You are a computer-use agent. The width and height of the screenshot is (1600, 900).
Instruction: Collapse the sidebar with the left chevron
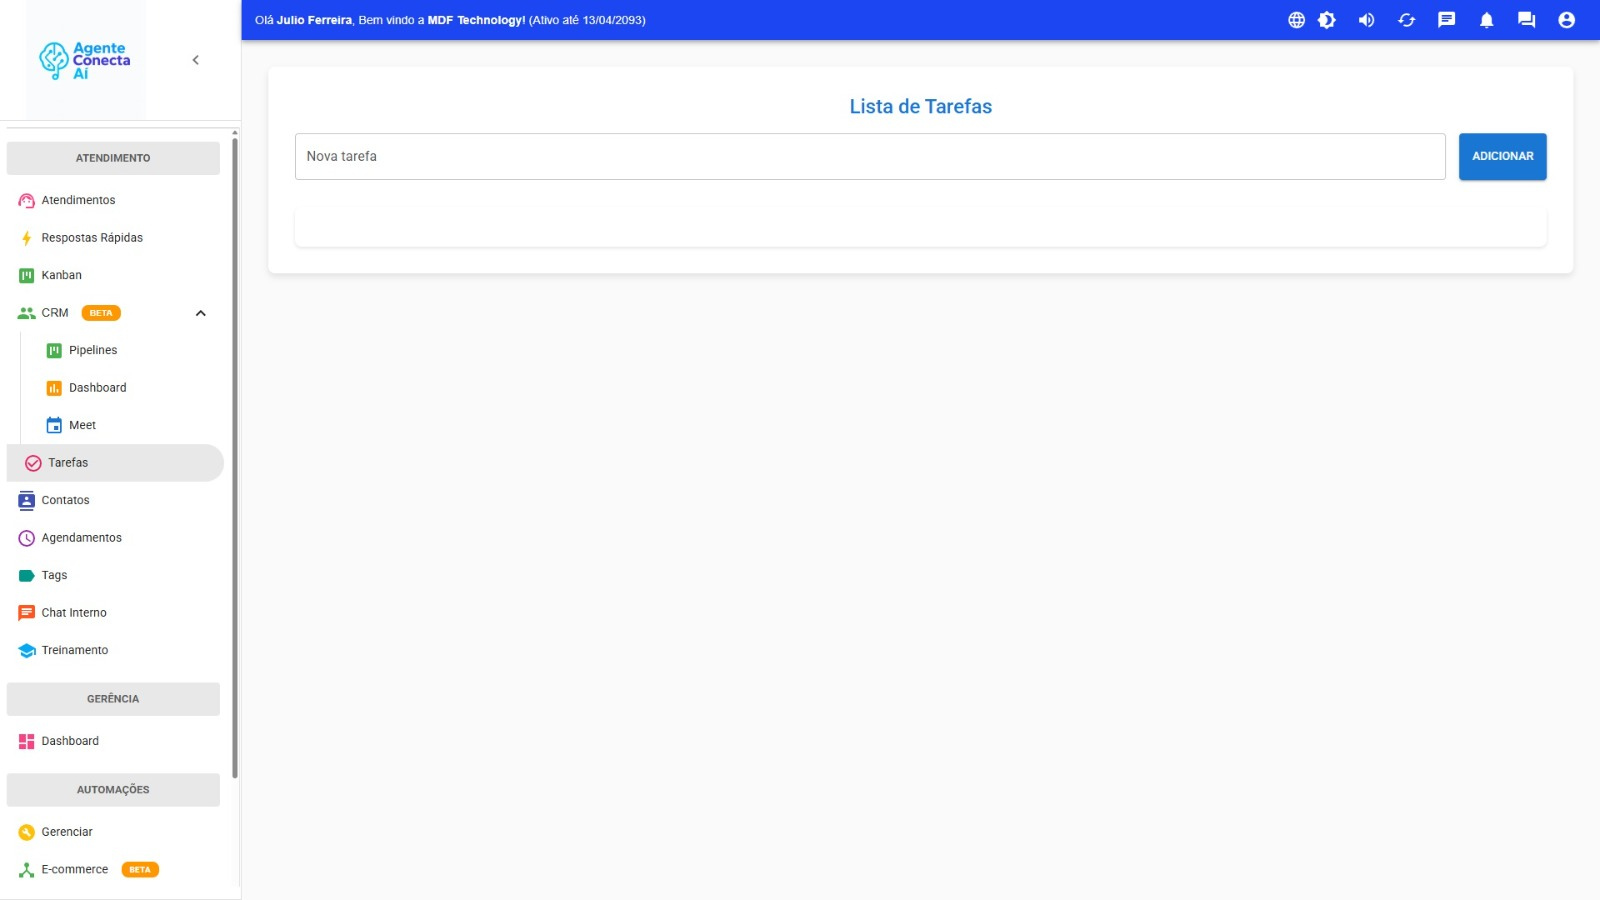click(x=195, y=60)
